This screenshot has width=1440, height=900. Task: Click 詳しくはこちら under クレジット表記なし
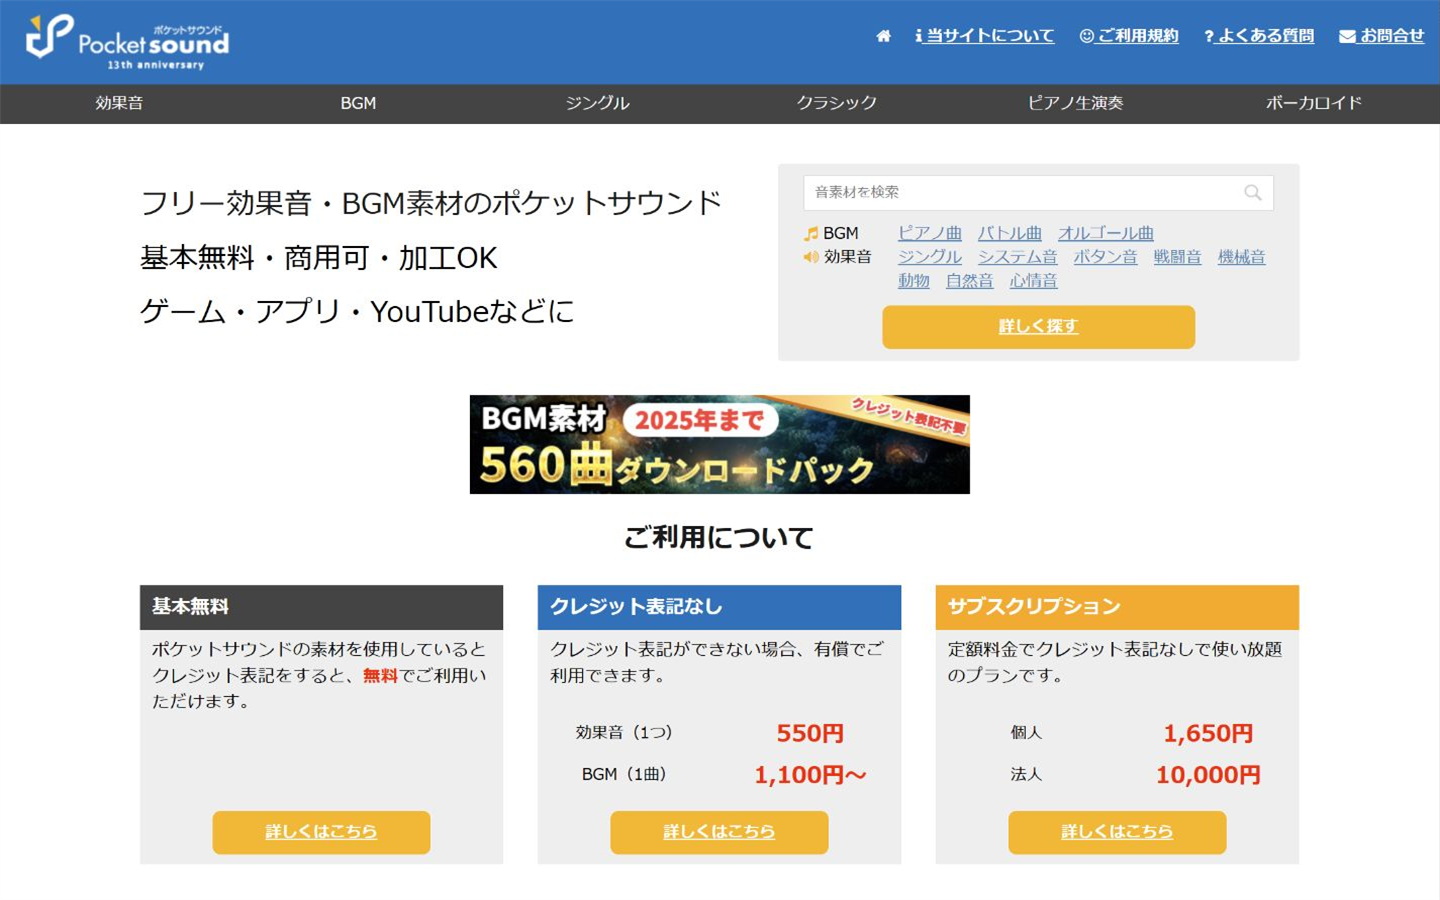[719, 832]
